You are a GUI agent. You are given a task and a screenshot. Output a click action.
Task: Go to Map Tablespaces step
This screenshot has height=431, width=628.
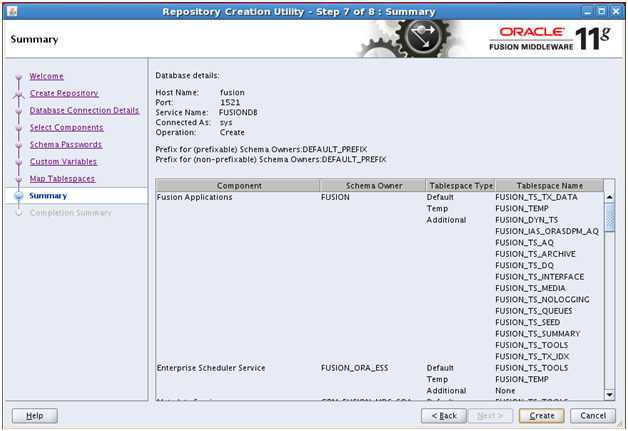[x=62, y=179]
